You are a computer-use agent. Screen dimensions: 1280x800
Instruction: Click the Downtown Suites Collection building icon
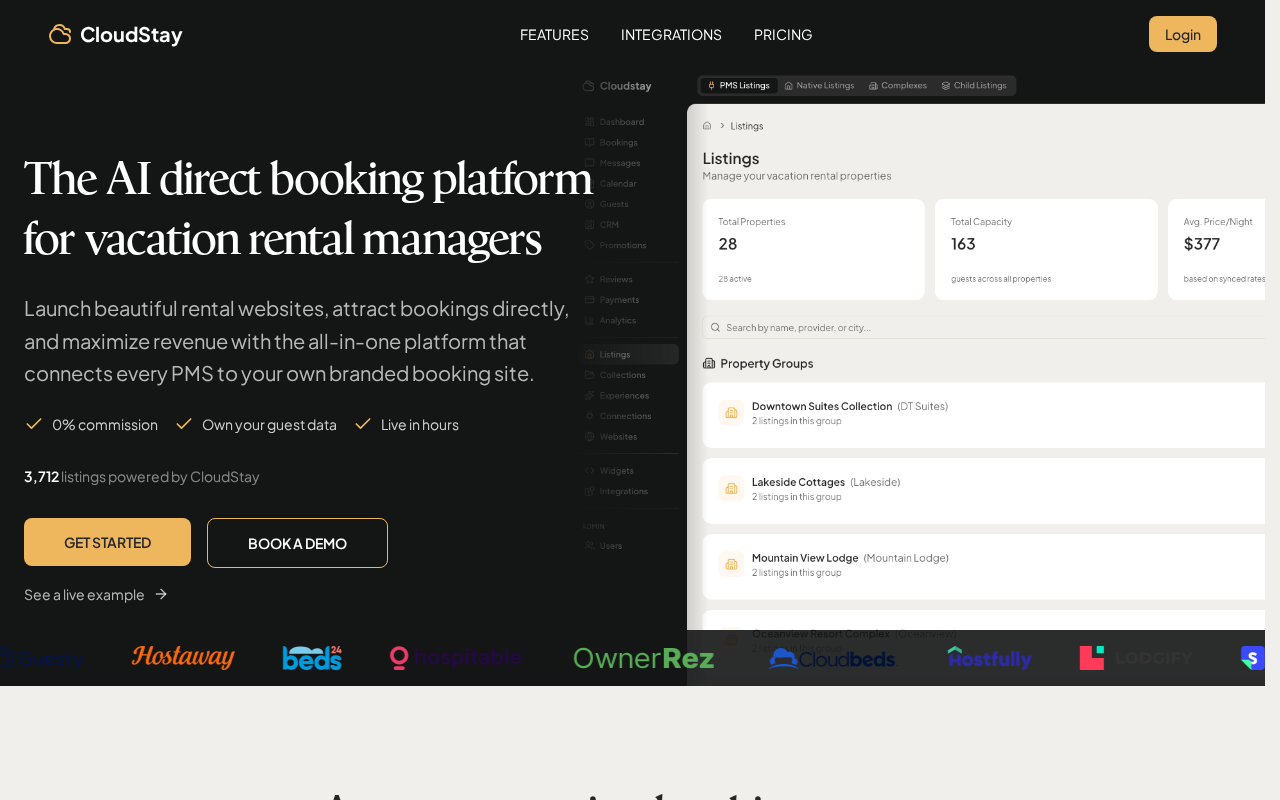(x=731, y=413)
